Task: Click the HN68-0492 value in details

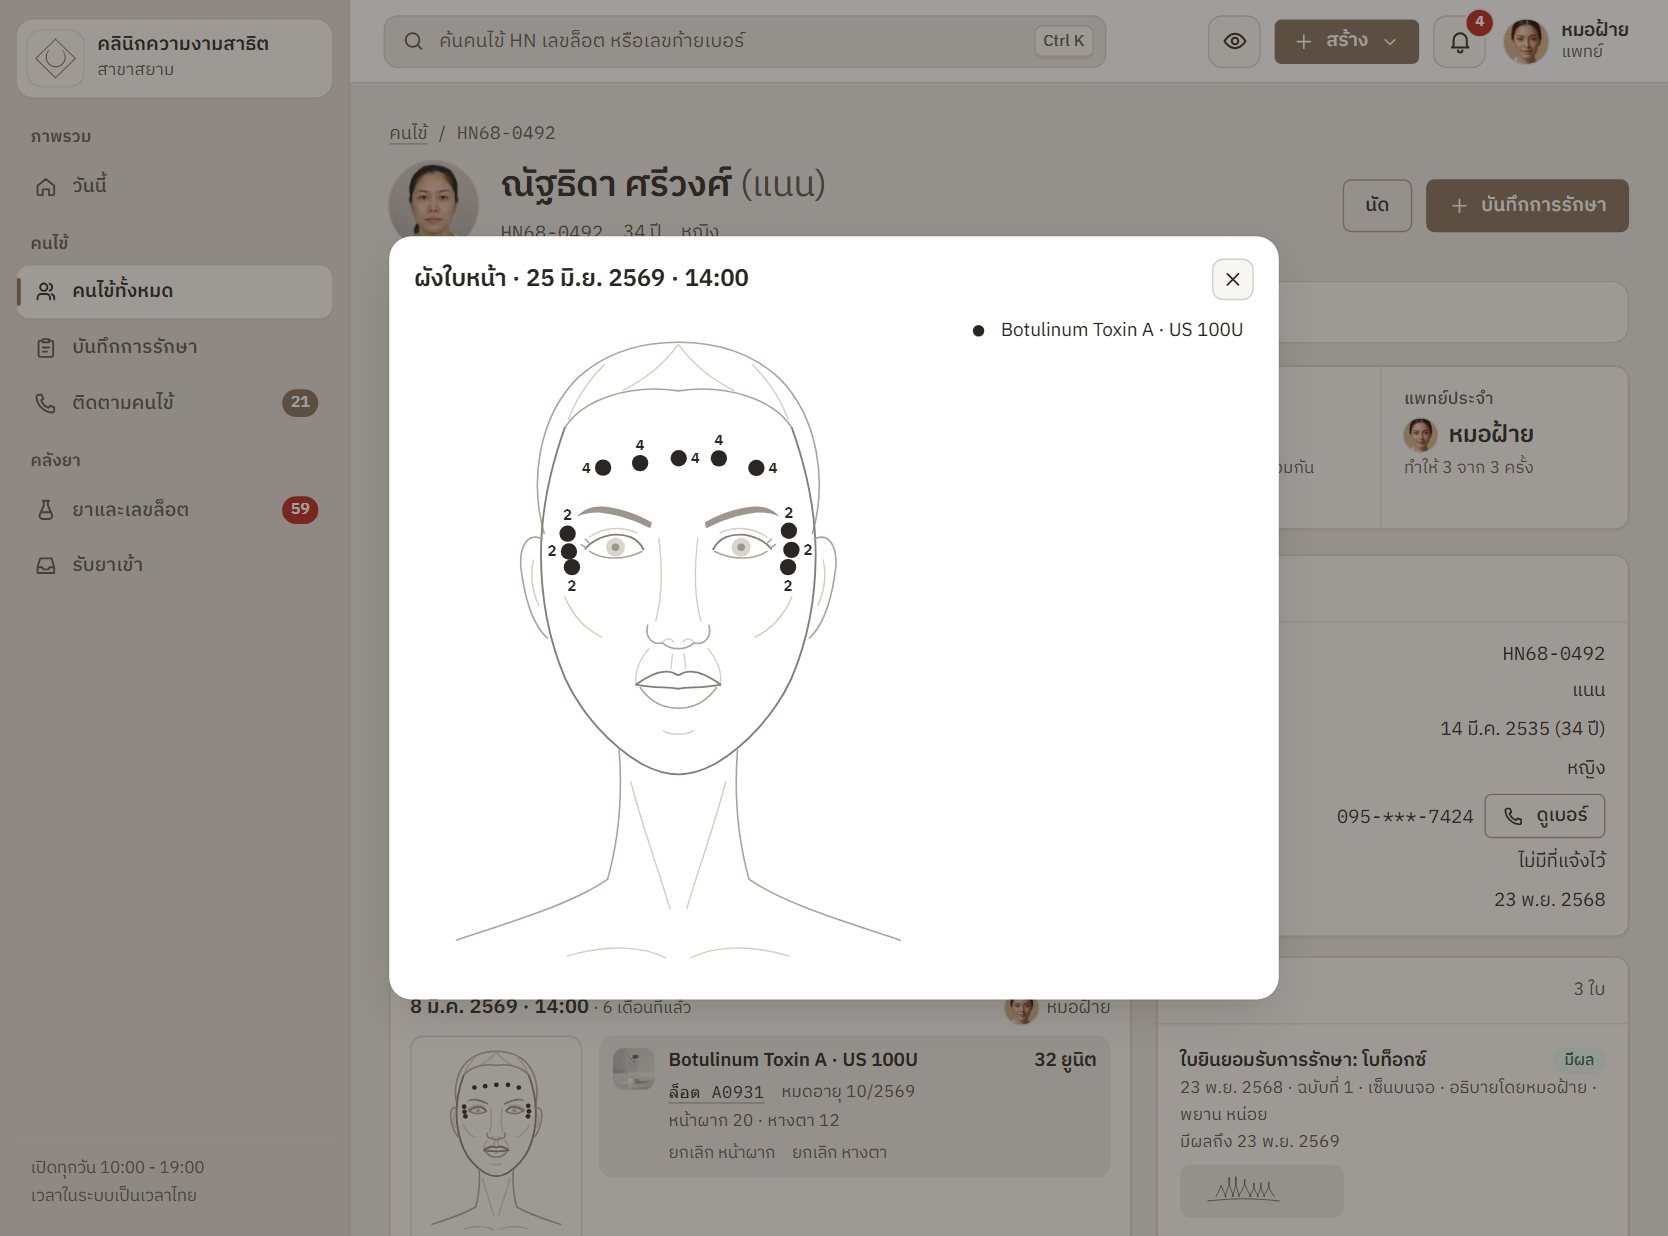Action: pyautogui.click(x=1553, y=654)
